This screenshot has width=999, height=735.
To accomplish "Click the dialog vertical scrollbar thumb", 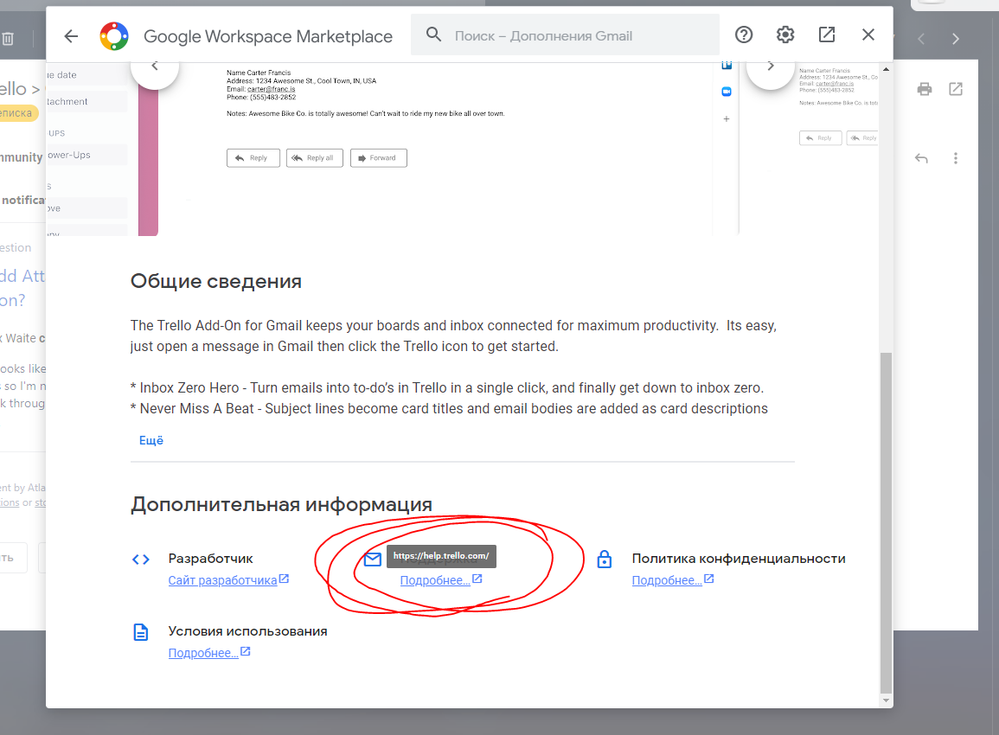I will click(x=886, y=522).
